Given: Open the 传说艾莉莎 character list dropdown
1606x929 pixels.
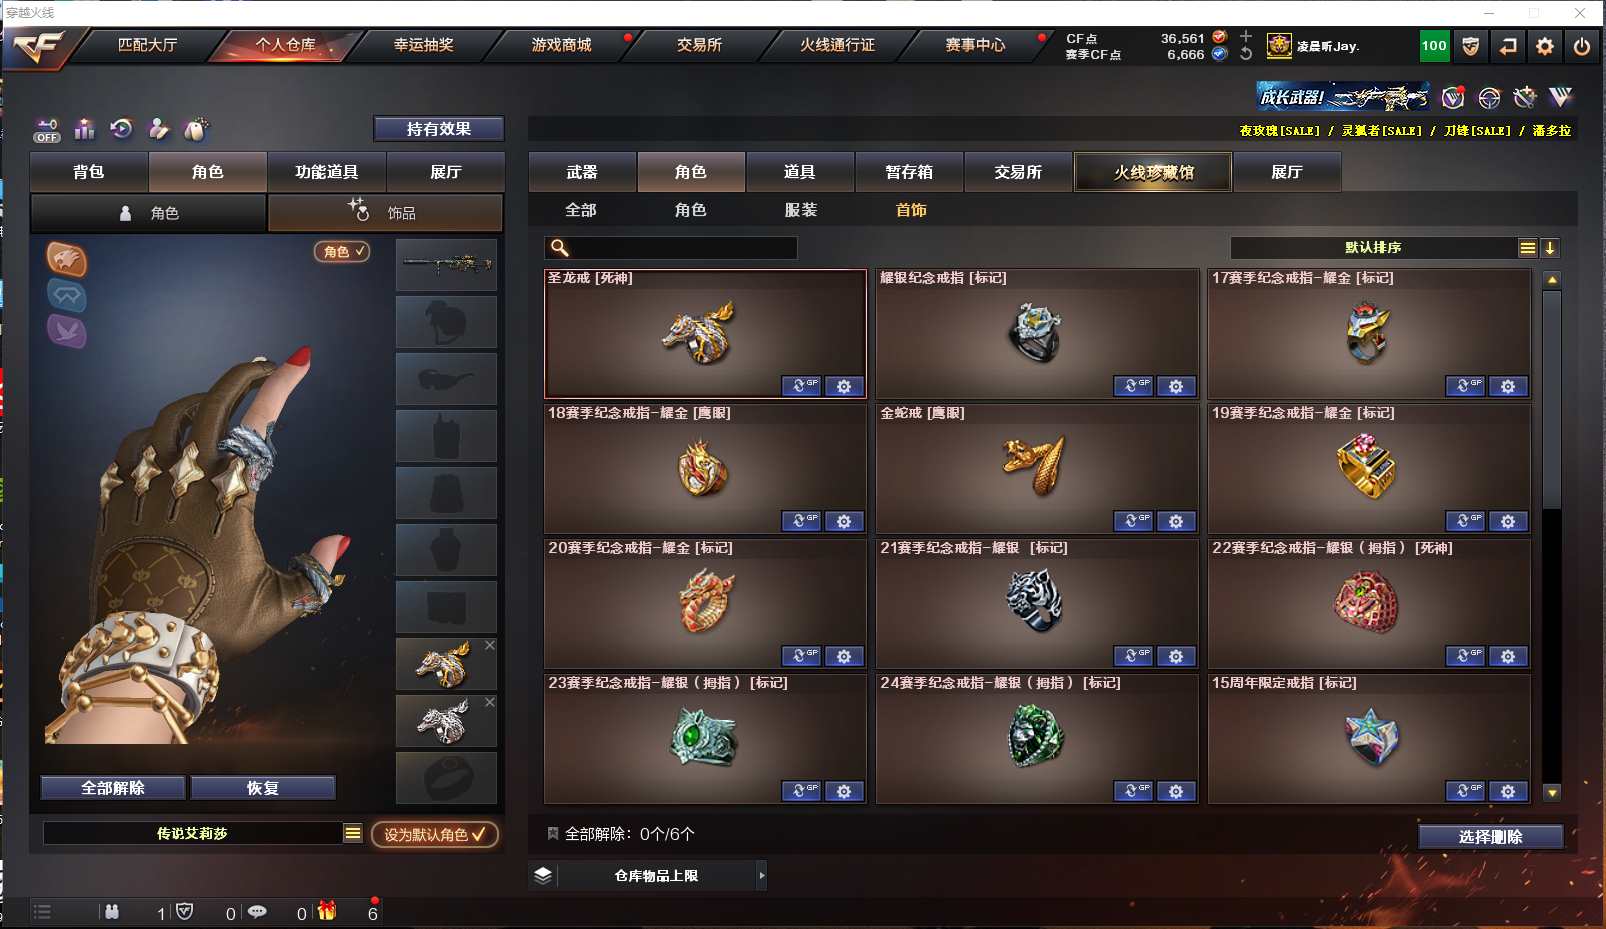Looking at the screenshot, I should [353, 833].
